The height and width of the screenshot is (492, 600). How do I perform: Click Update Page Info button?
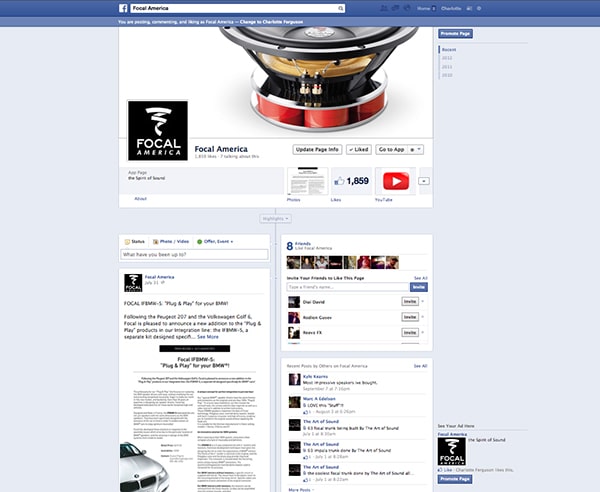(x=317, y=150)
